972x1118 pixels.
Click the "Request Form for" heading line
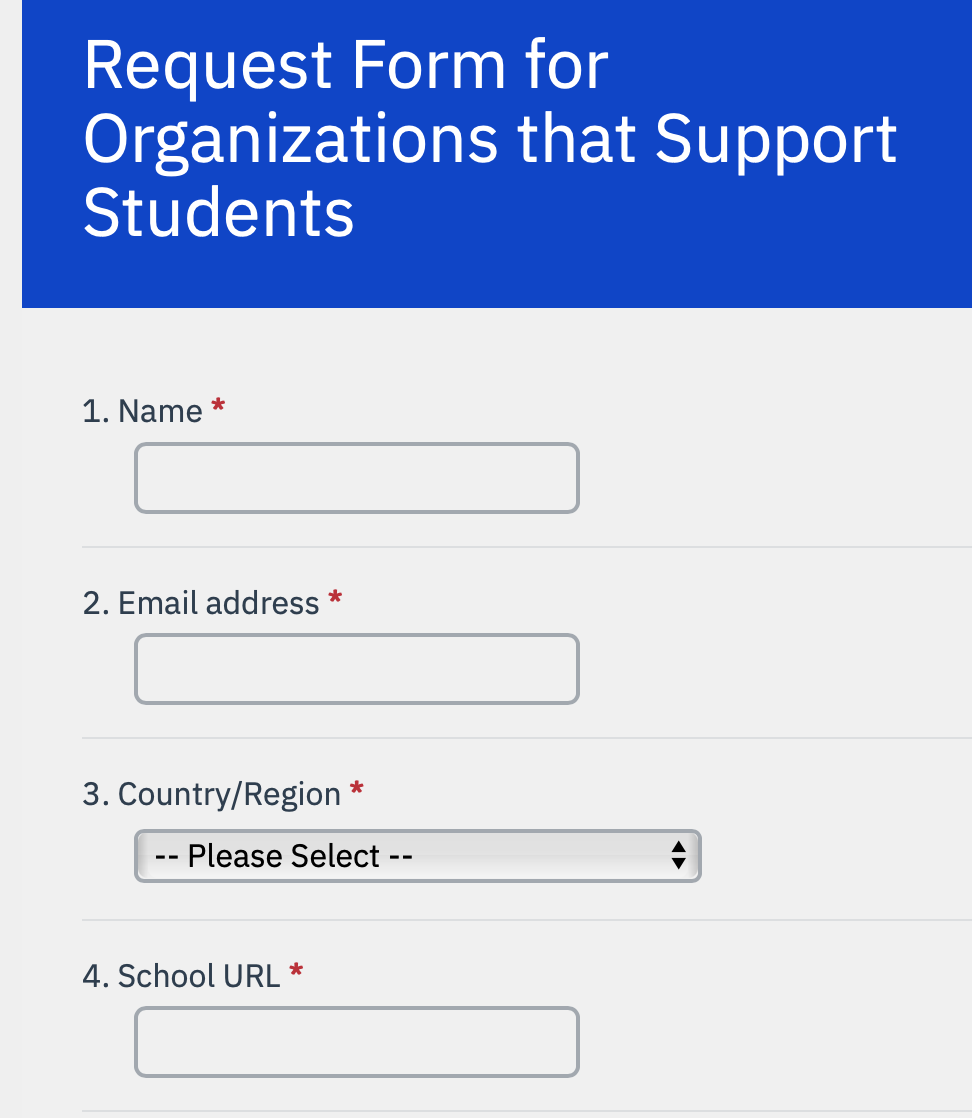346,65
